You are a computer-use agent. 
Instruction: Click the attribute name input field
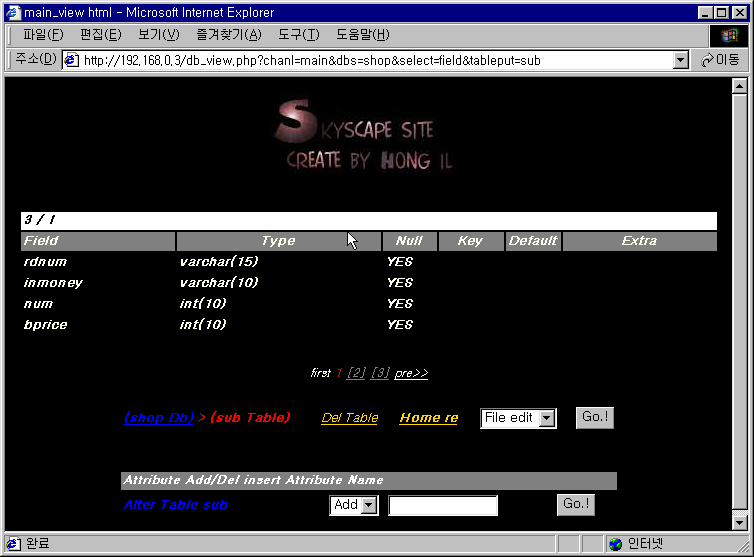tap(443, 506)
